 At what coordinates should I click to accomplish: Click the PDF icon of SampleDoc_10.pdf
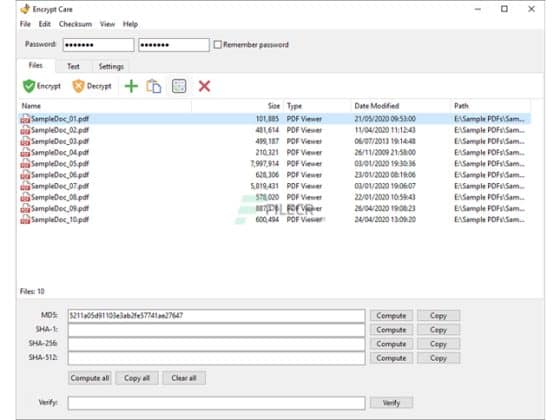point(25,220)
